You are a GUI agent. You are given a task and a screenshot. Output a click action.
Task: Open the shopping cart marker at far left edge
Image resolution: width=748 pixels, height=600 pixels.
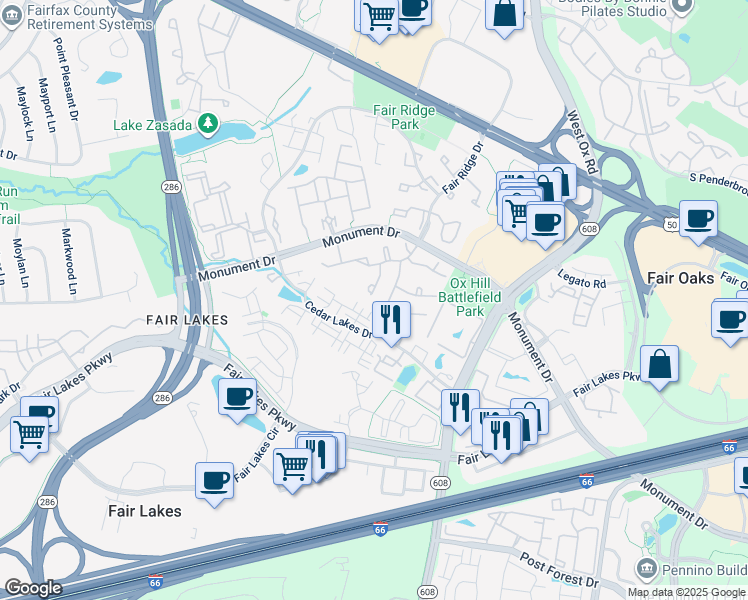[29, 435]
